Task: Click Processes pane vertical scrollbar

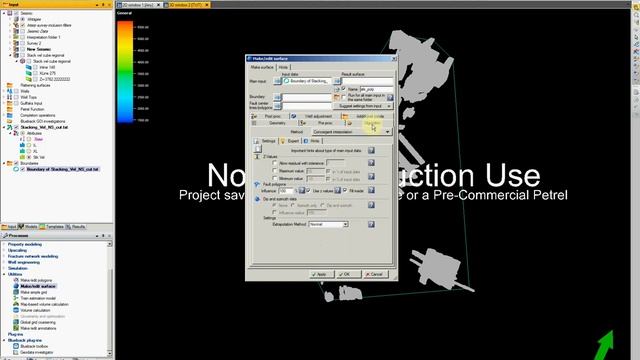Action: 109,298
